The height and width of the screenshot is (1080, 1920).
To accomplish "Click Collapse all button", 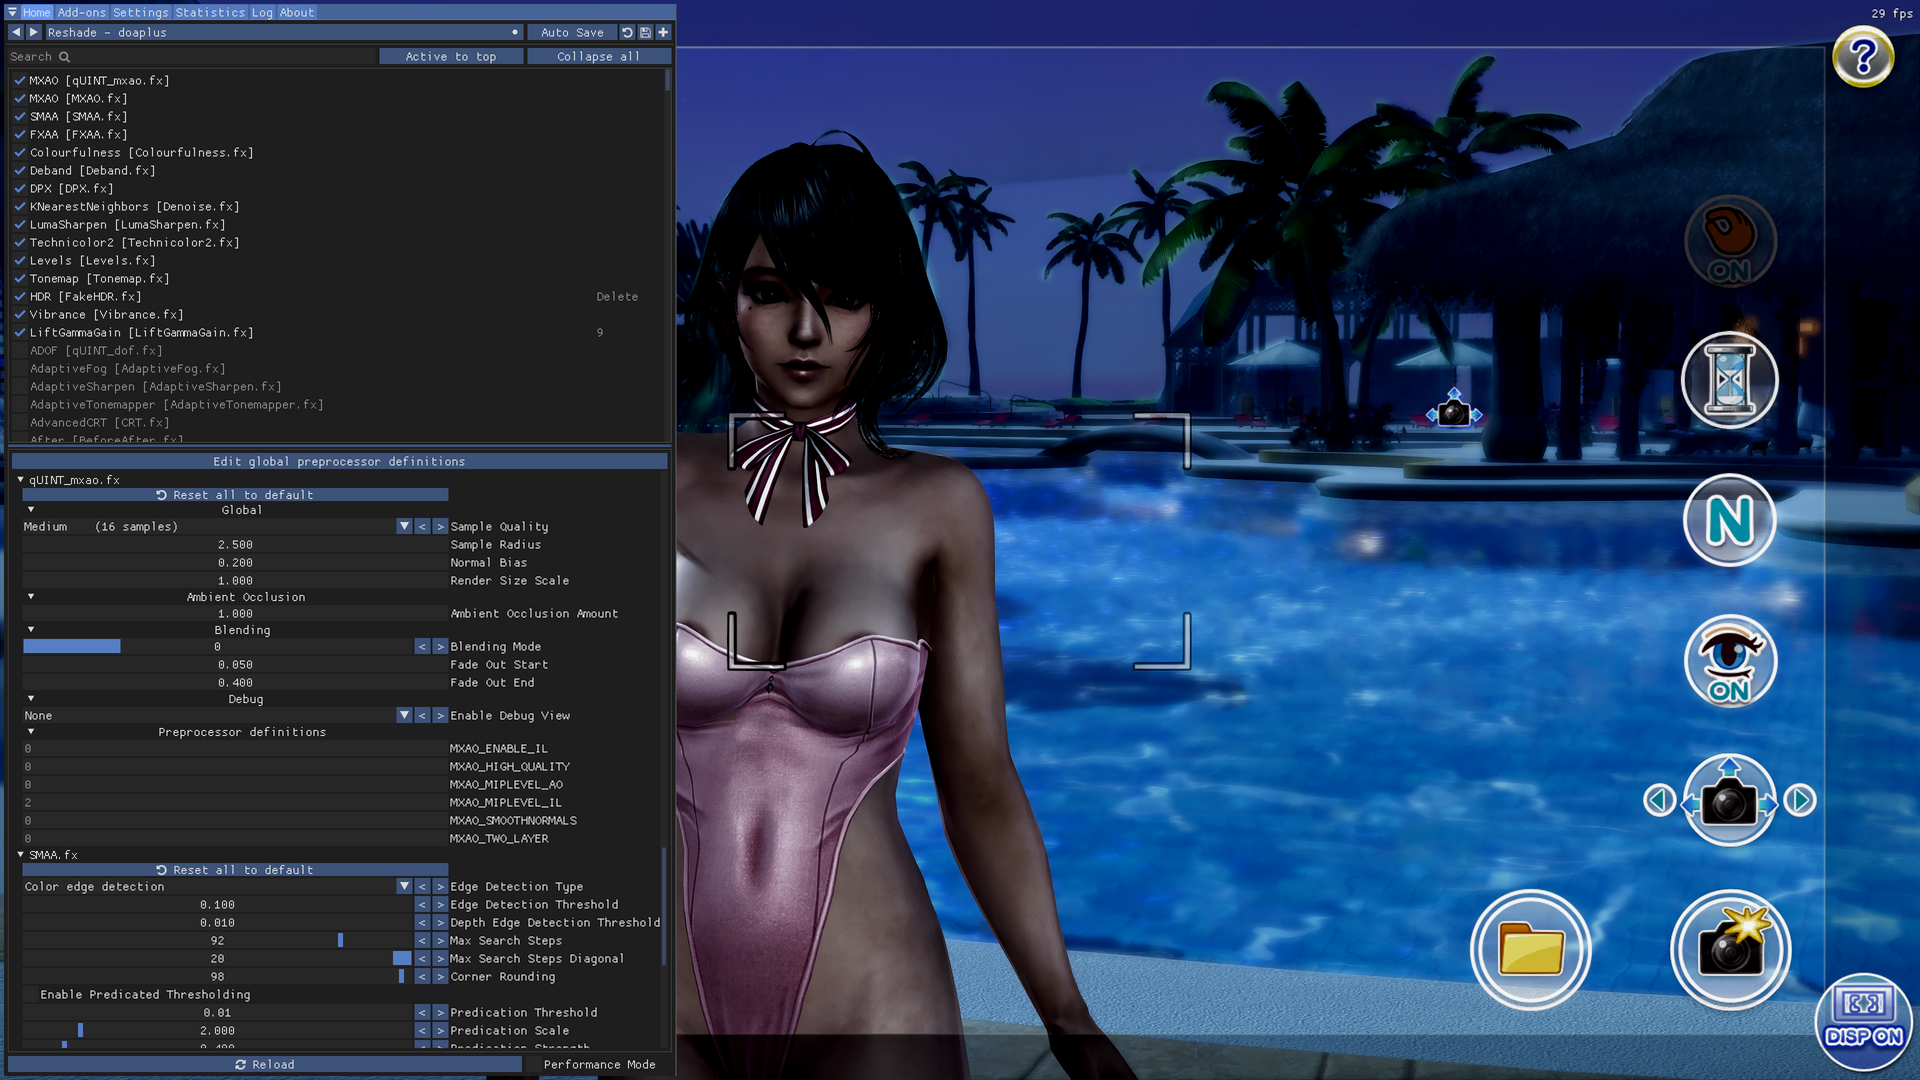I will pyautogui.click(x=599, y=57).
